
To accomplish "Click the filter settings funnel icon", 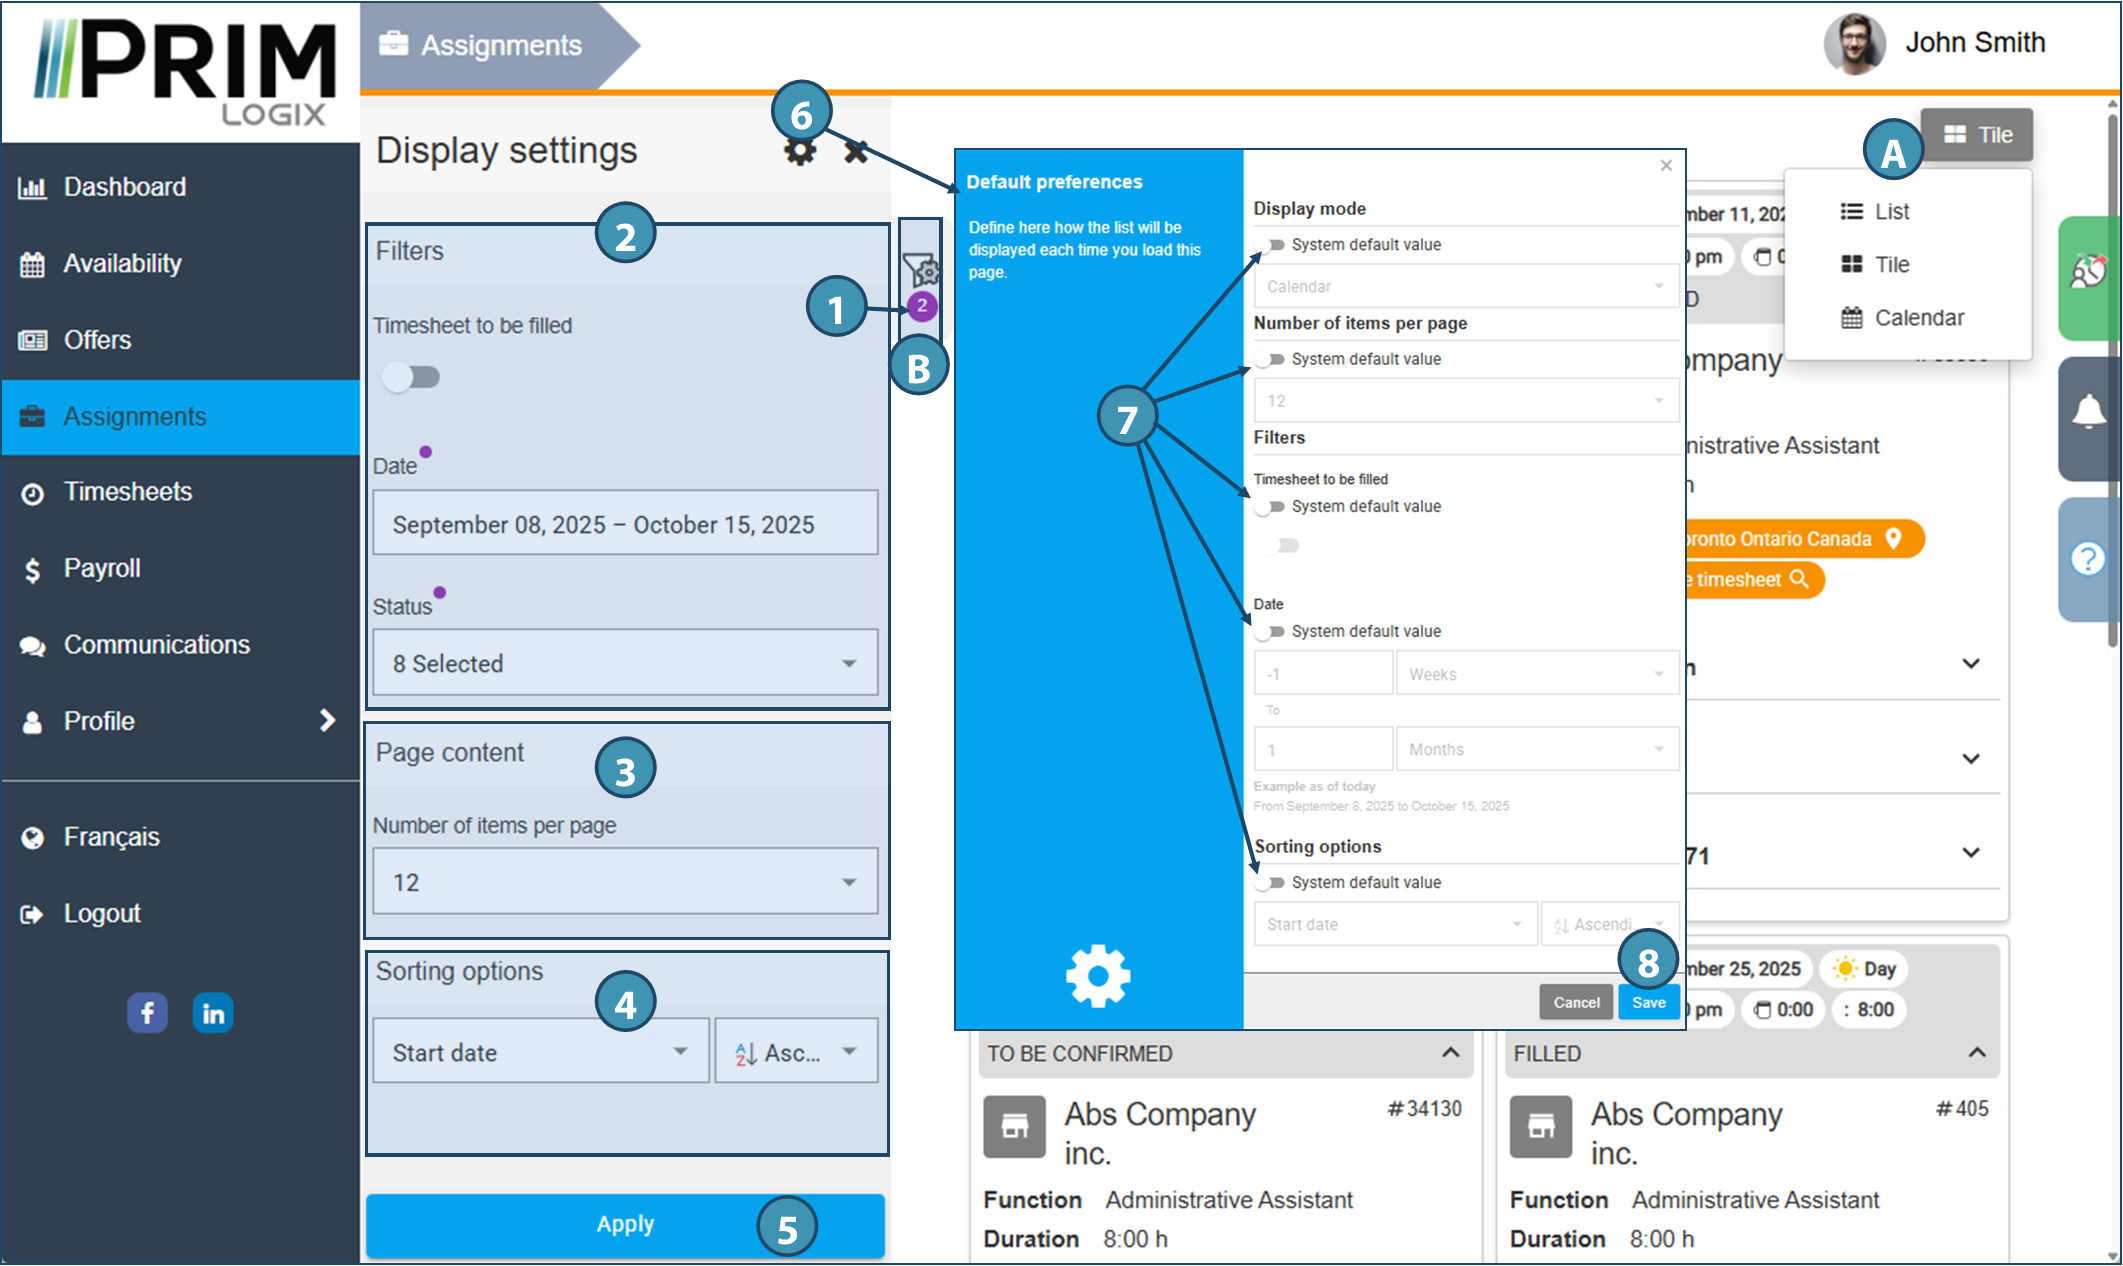I will [x=920, y=268].
